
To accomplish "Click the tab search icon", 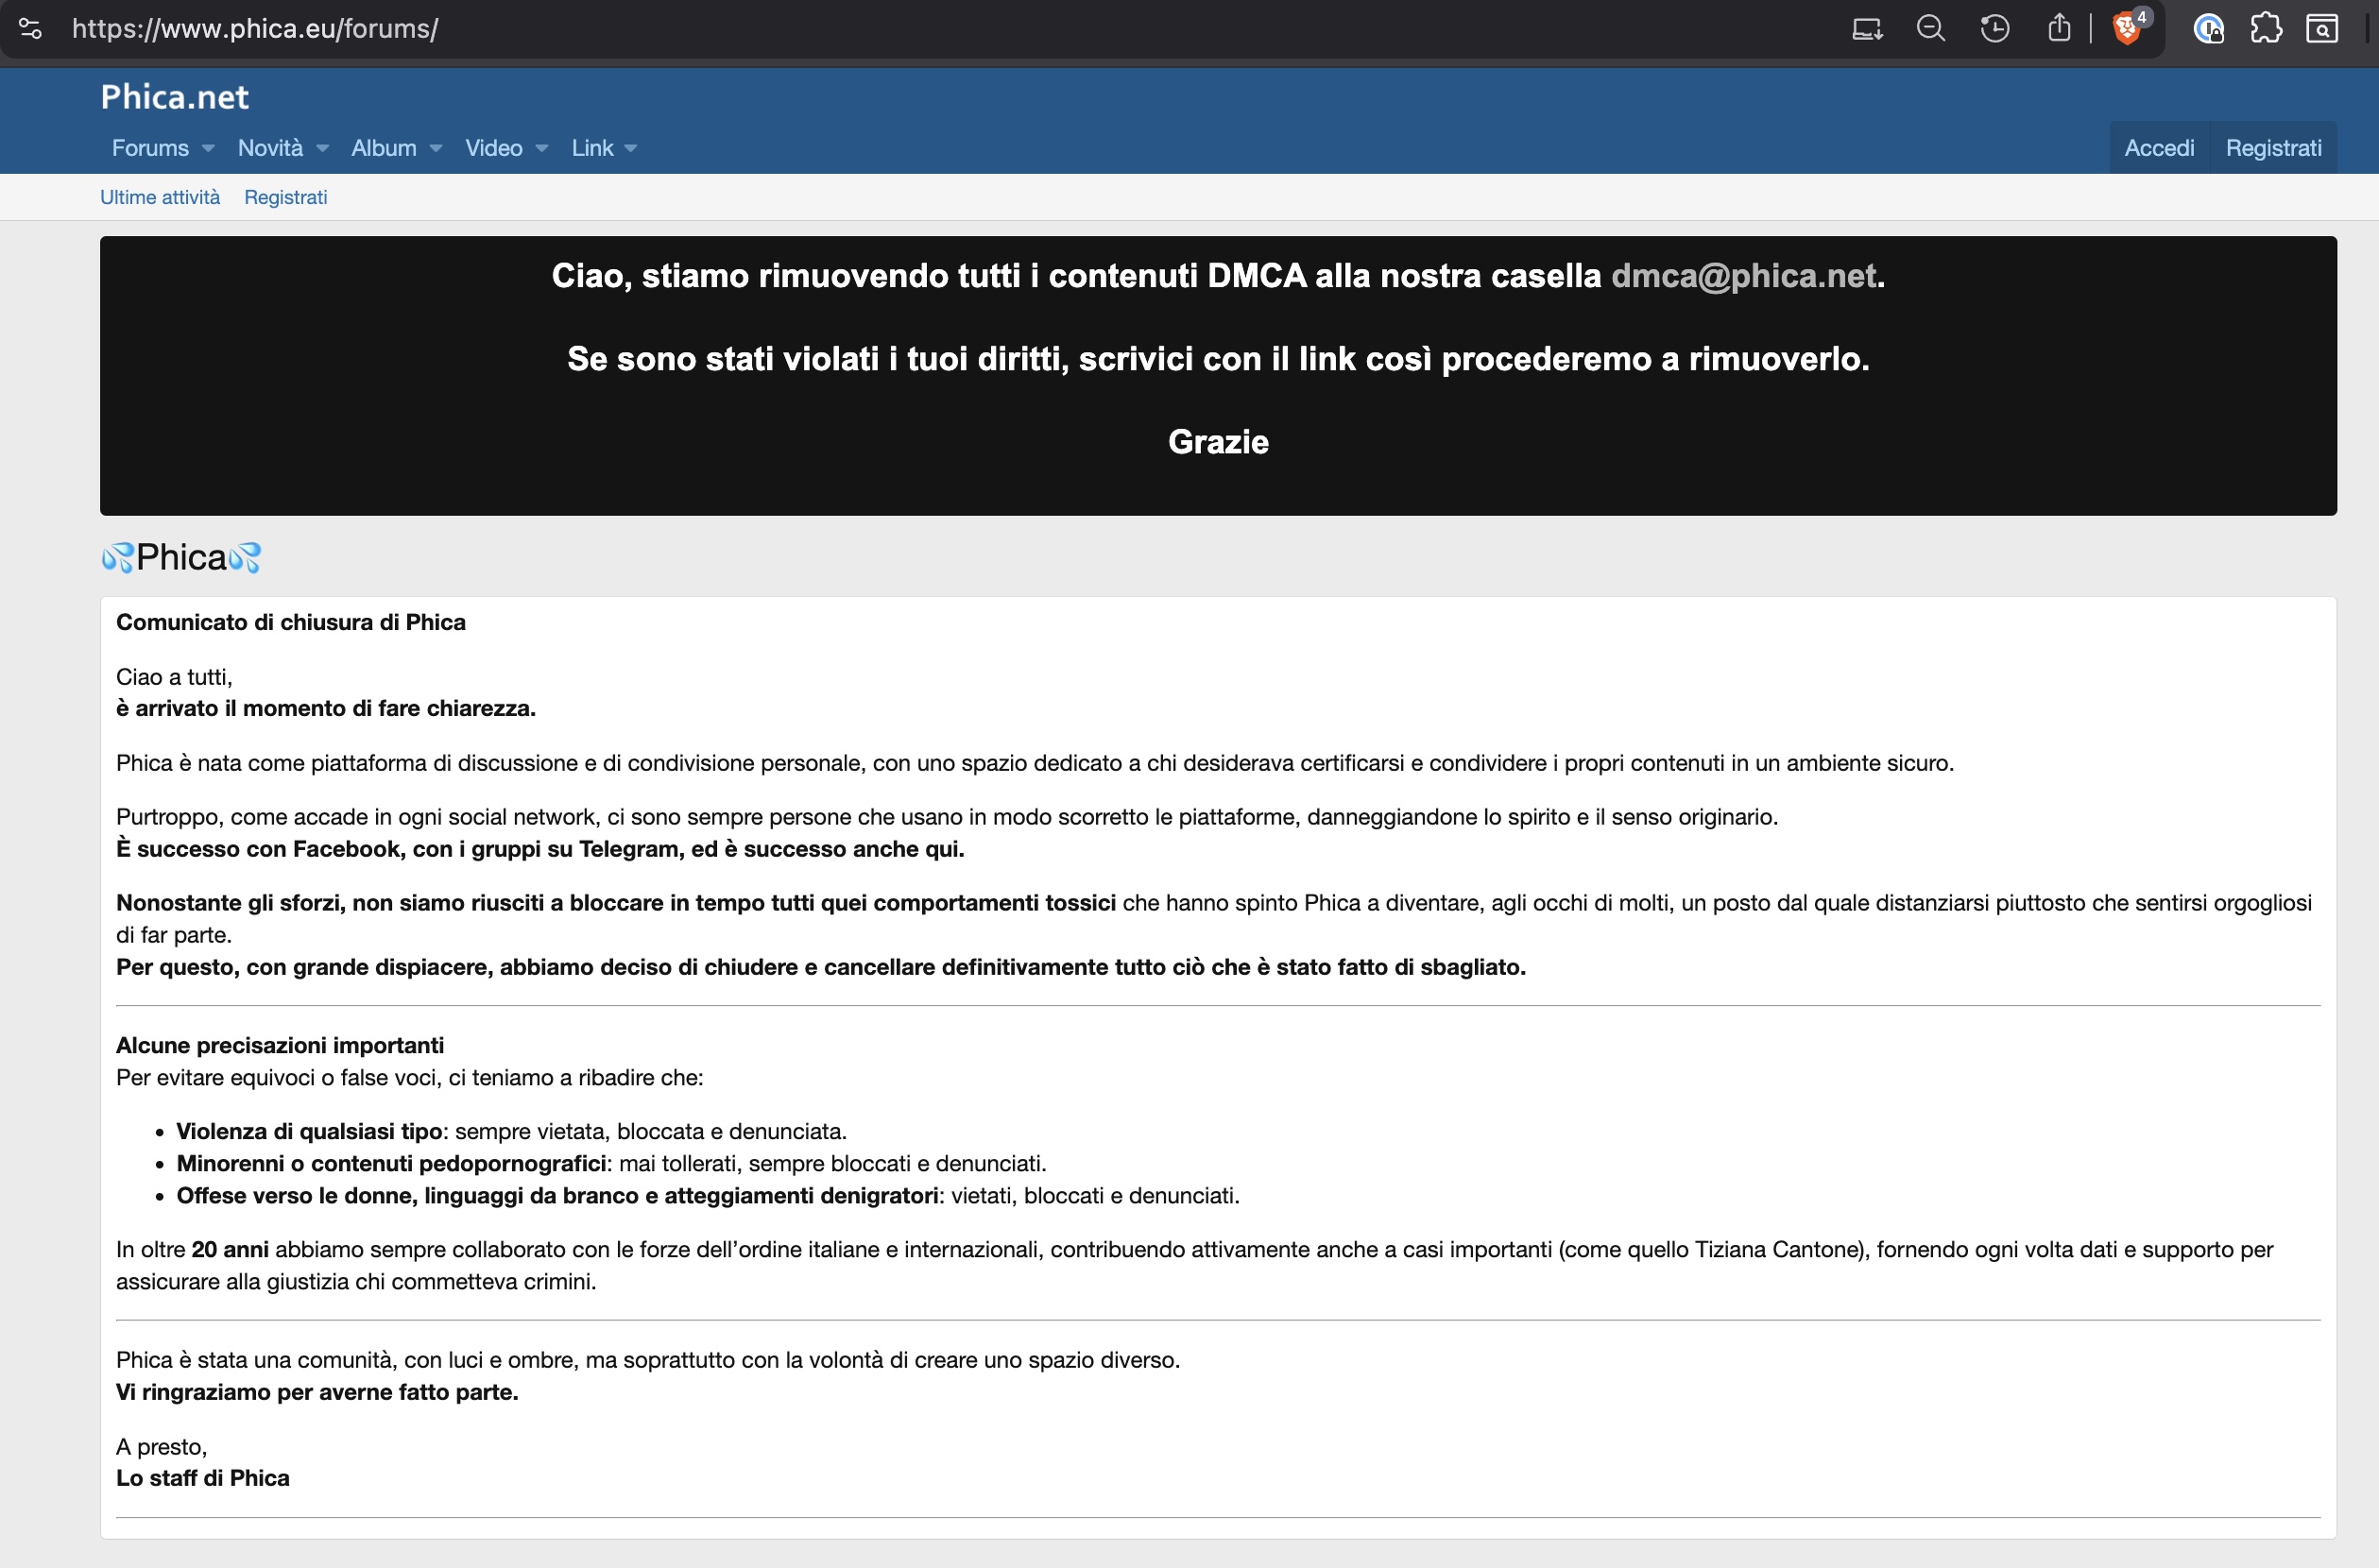I will [x=2322, y=28].
